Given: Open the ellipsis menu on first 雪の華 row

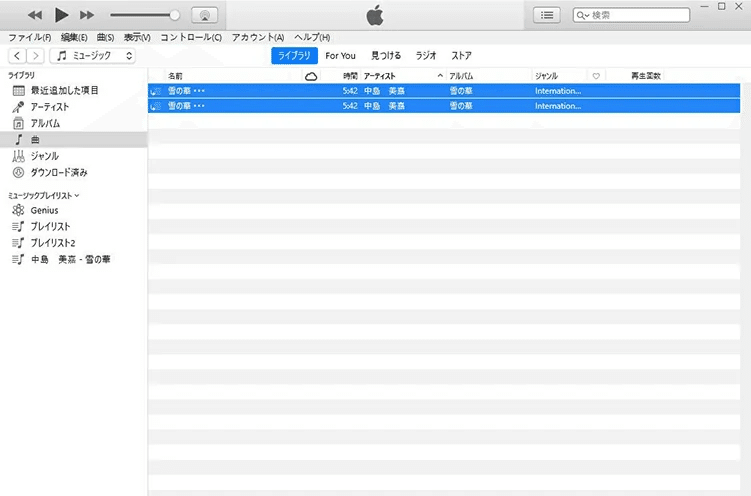Looking at the screenshot, I should point(199,91).
